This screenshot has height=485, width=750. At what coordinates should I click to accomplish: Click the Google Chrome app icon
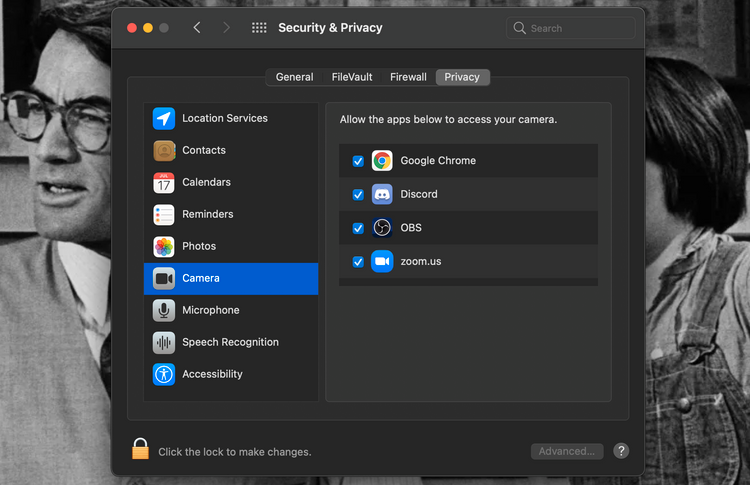[x=382, y=161]
